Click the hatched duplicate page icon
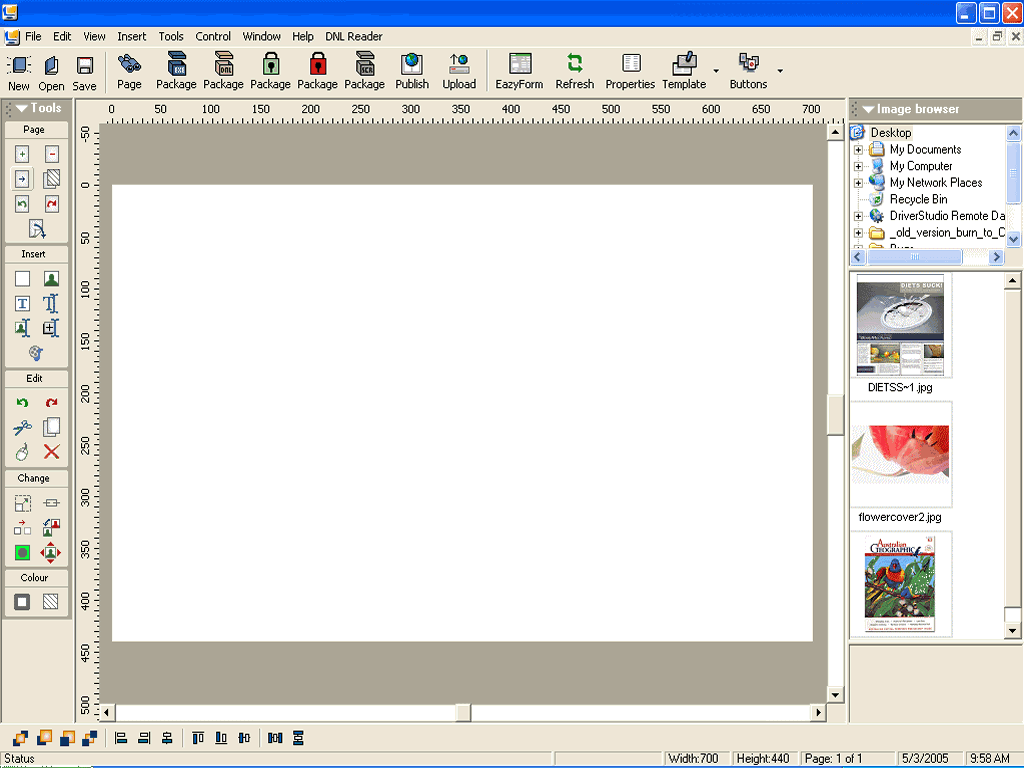The height and width of the screenshot is (768, 1024). tap(52, 178)
